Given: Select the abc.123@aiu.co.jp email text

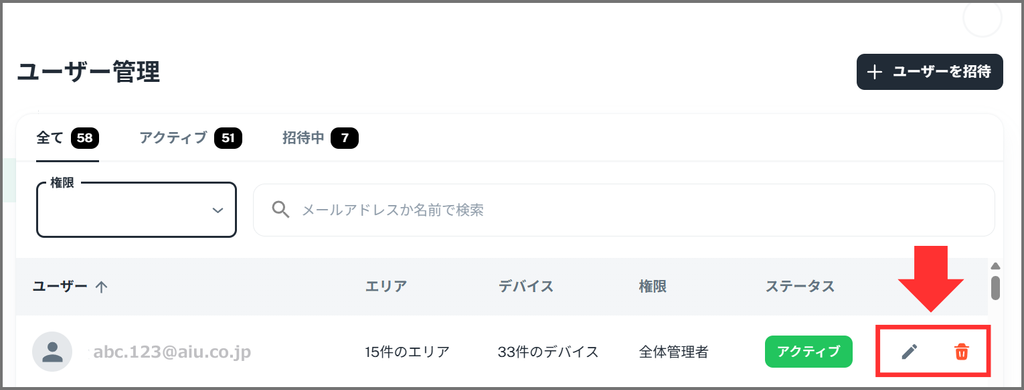Looking at the screenshot, I should pos(172,352).
